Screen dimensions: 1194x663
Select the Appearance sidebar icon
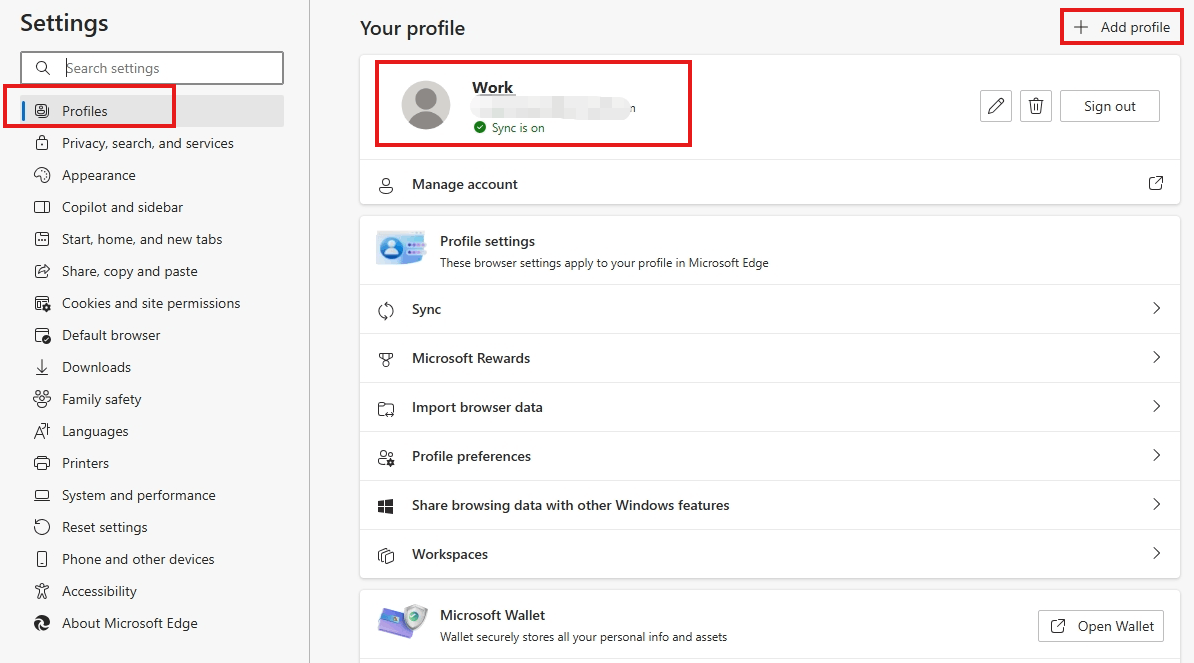pos(41,175)
